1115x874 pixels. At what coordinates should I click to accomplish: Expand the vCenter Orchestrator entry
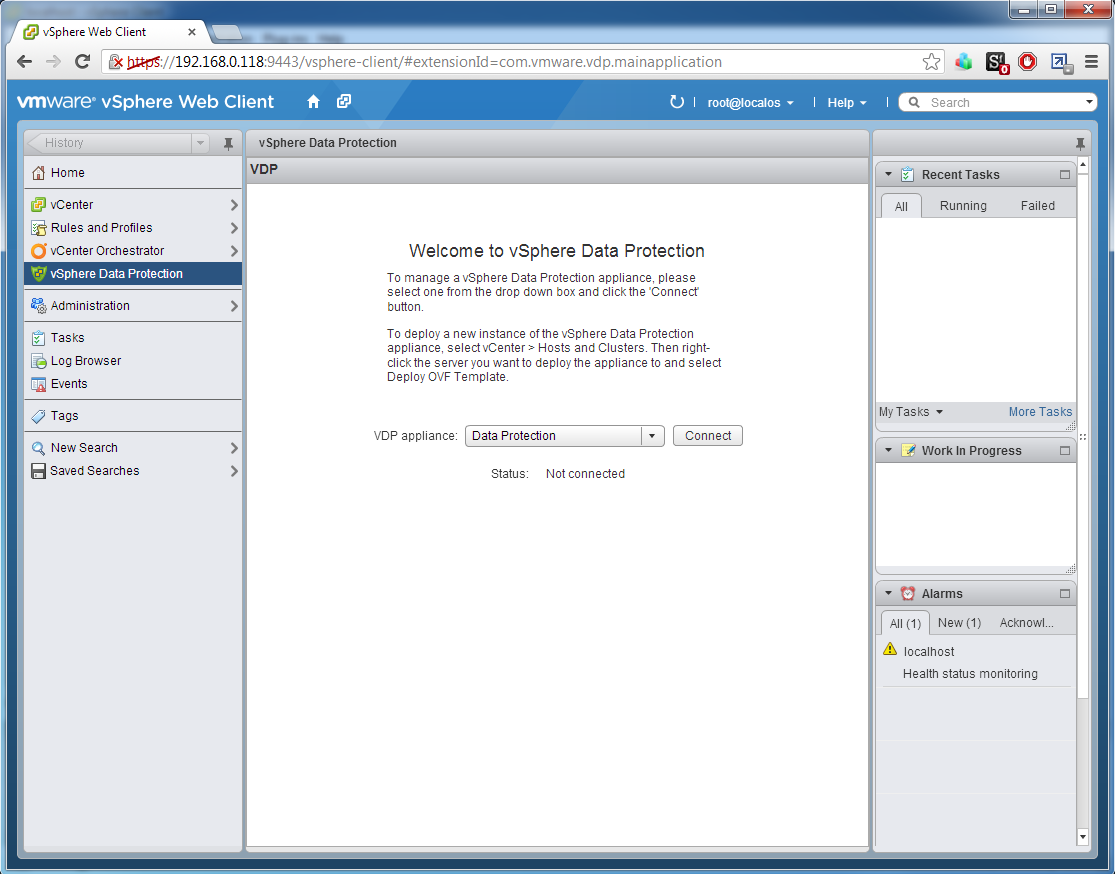[x=234, y=251]
